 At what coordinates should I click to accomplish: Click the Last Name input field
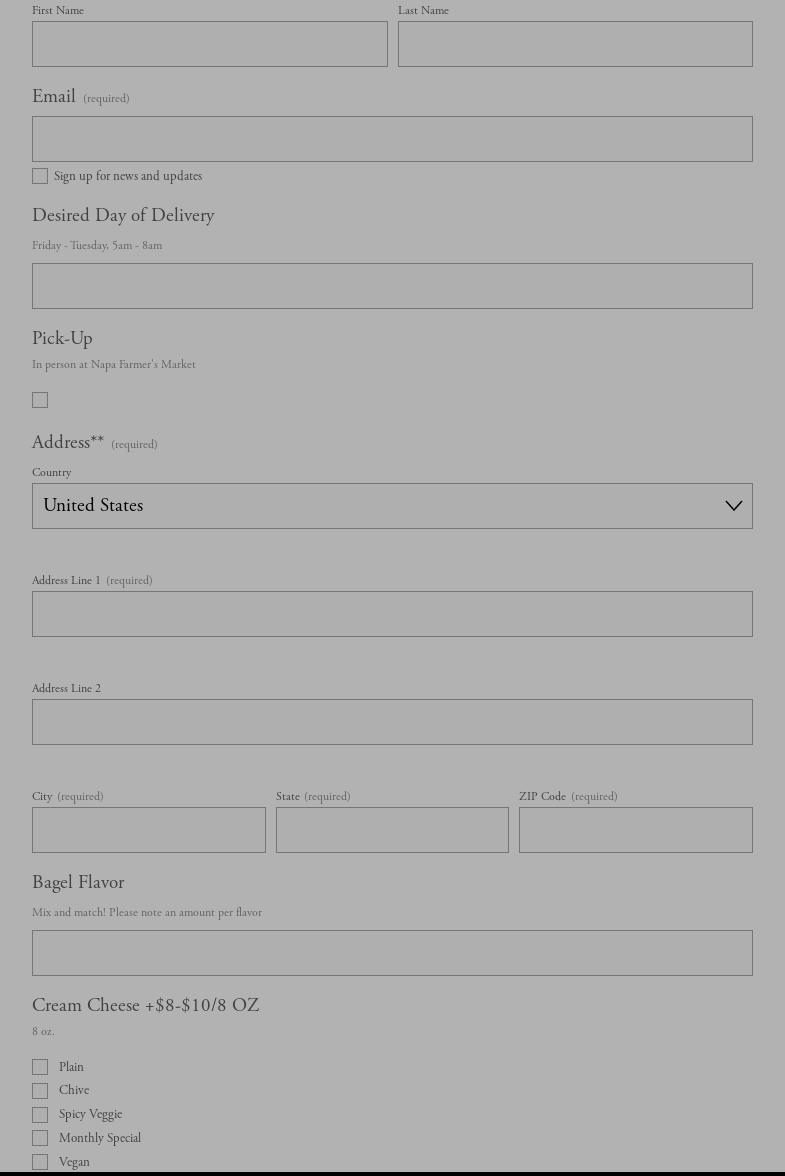point(574,44)
